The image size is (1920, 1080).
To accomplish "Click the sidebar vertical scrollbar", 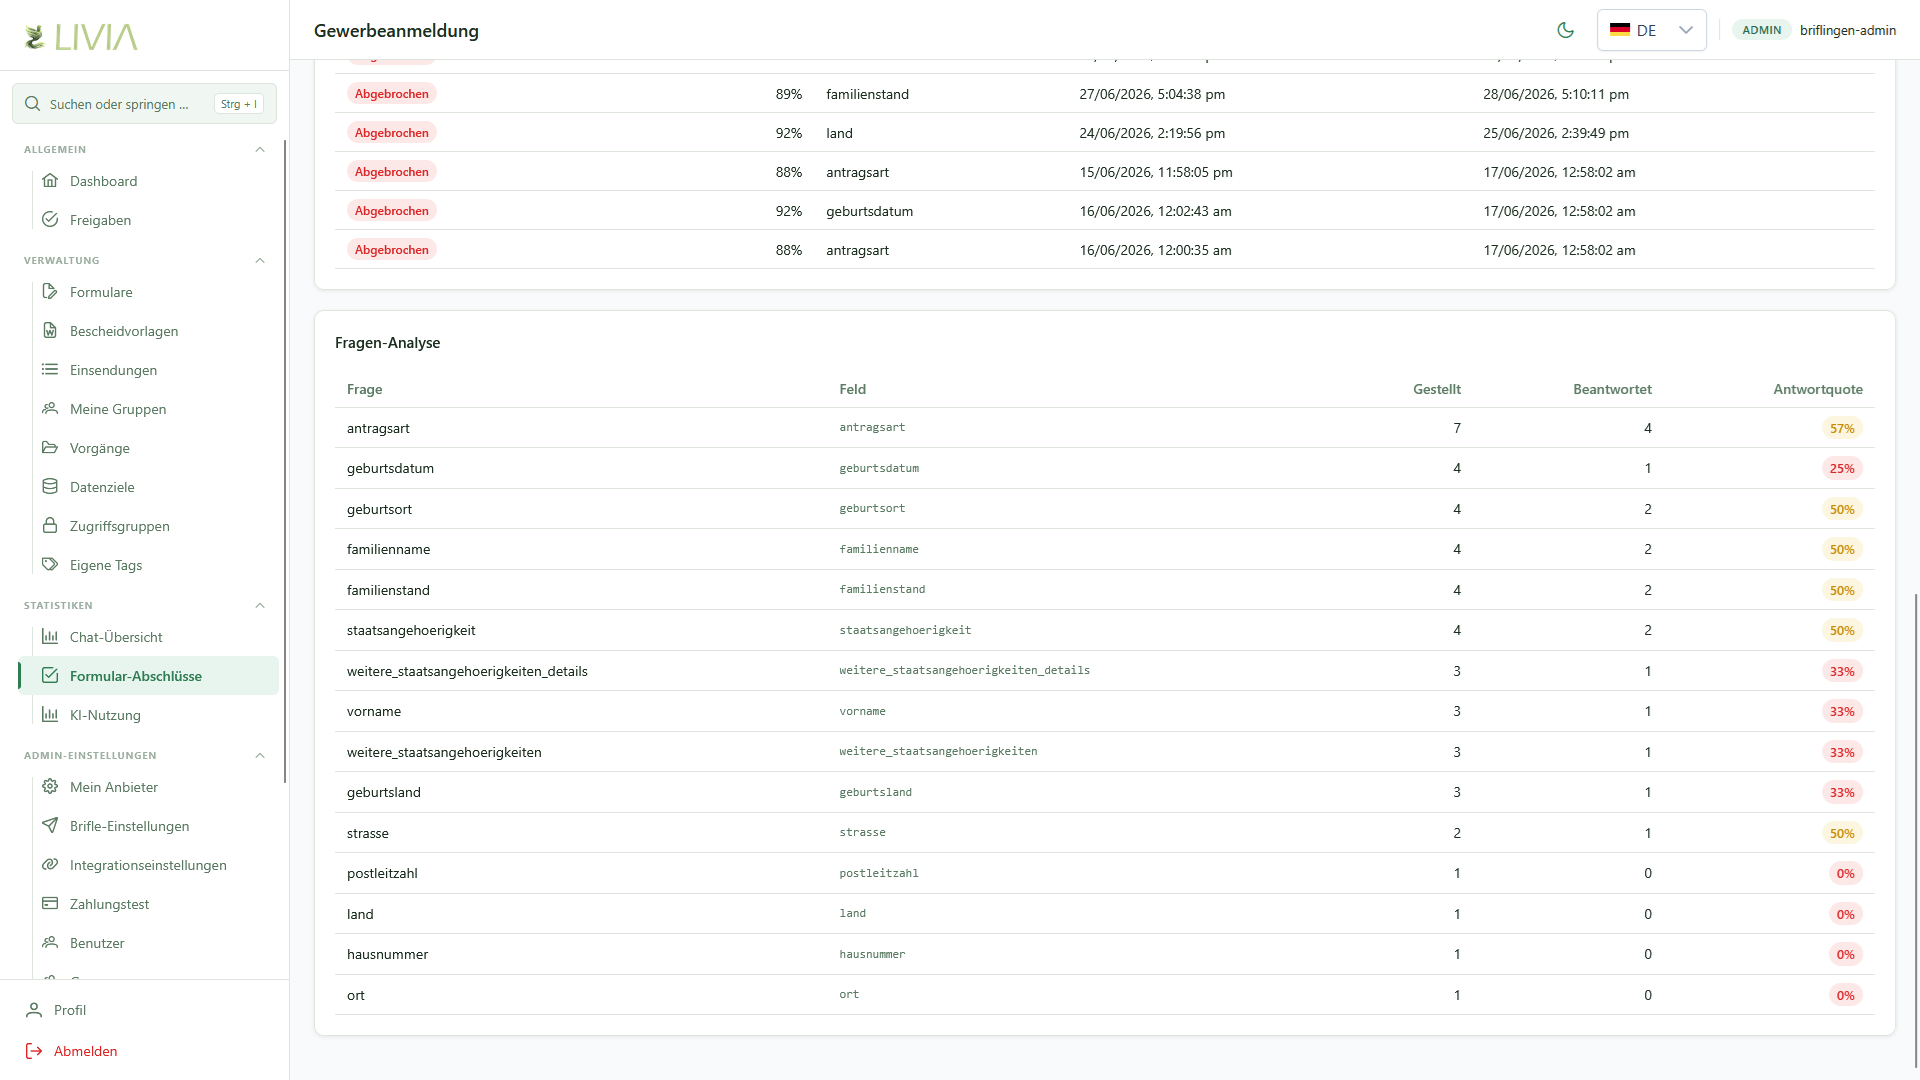I will [x=285, y=460].
